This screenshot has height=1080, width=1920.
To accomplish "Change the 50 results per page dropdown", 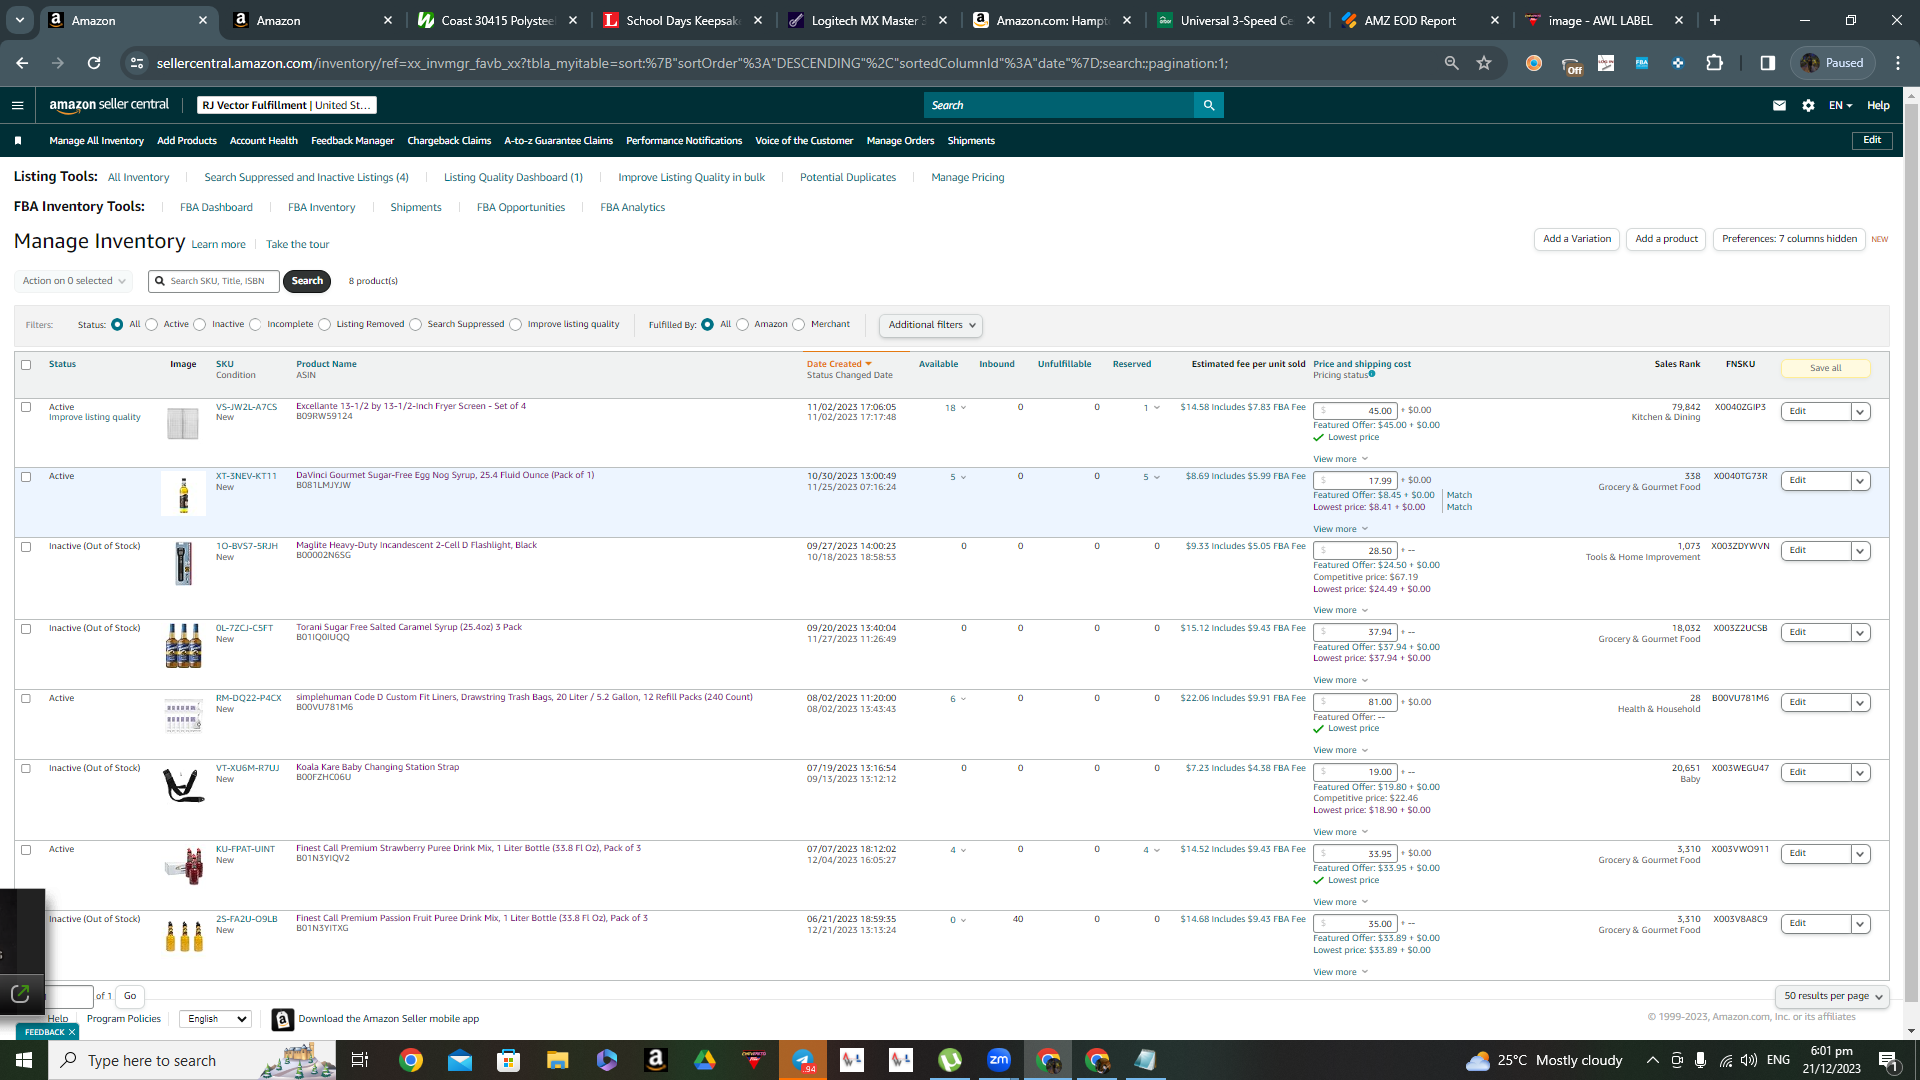I will tap(1833, 996).
